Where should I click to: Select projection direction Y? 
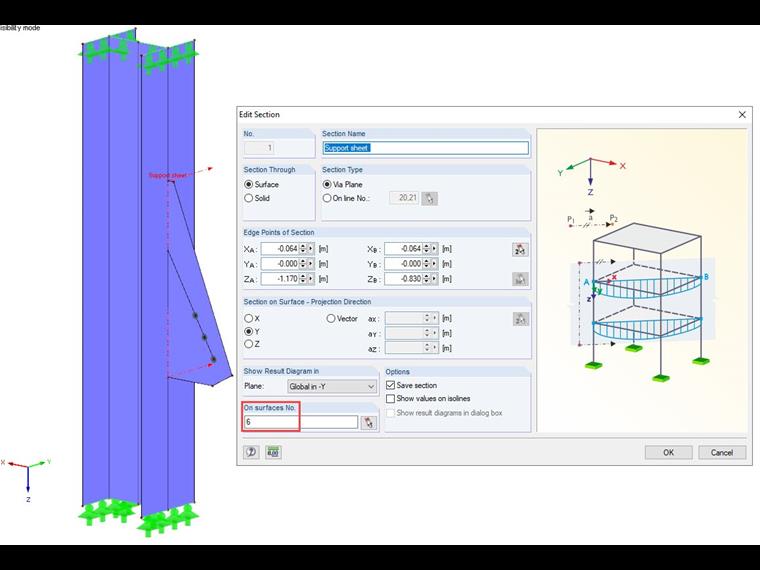pos(249,332)
